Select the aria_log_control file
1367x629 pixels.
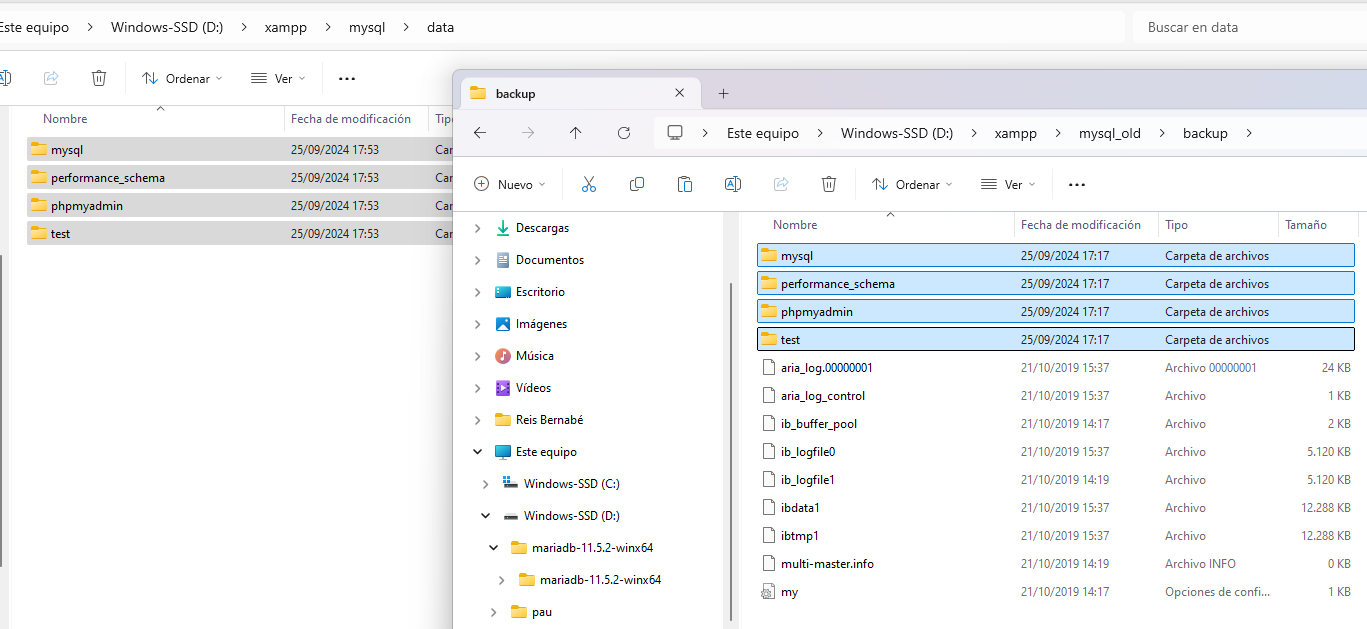point(1056,396)
